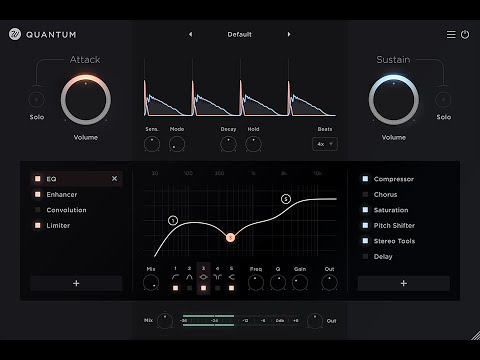480x360 pixels.
Task: Select the Enhancer module row
Action: [76, 194]
